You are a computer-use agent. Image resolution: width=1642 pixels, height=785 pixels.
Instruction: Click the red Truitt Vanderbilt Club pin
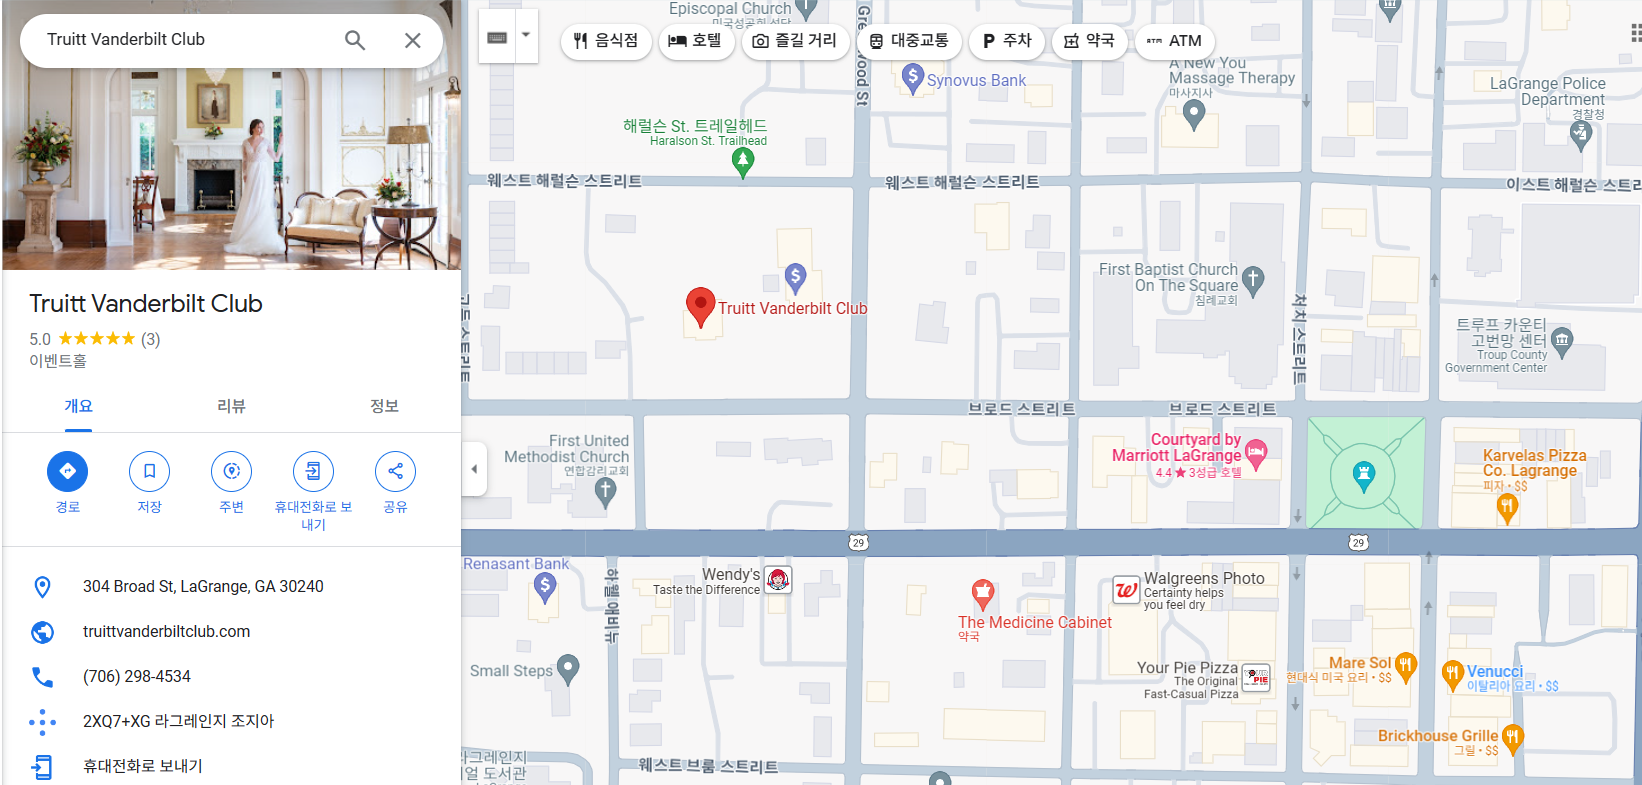pos(700,306)
